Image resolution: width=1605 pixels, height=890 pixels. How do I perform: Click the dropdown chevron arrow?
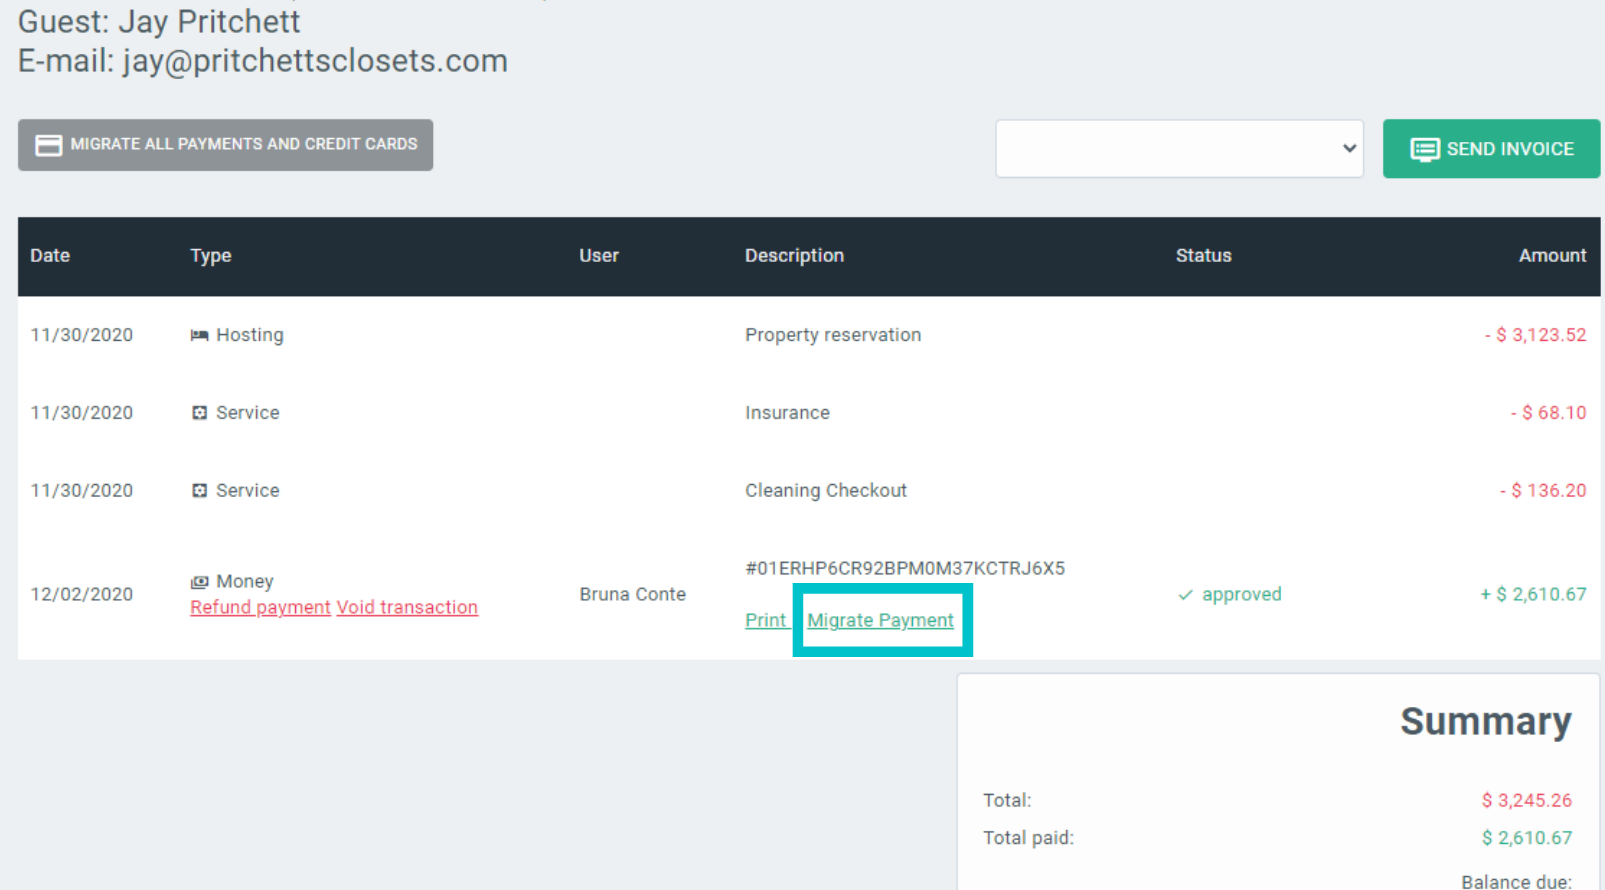coord(1348,149)
